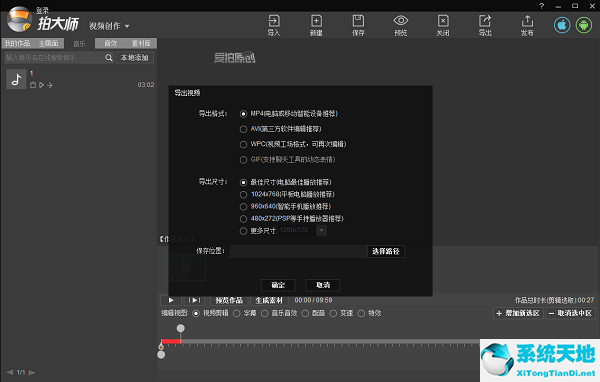The height and width of the screenshot is (382, 600).
Task: Select AVI export format option
Action: 243,129
